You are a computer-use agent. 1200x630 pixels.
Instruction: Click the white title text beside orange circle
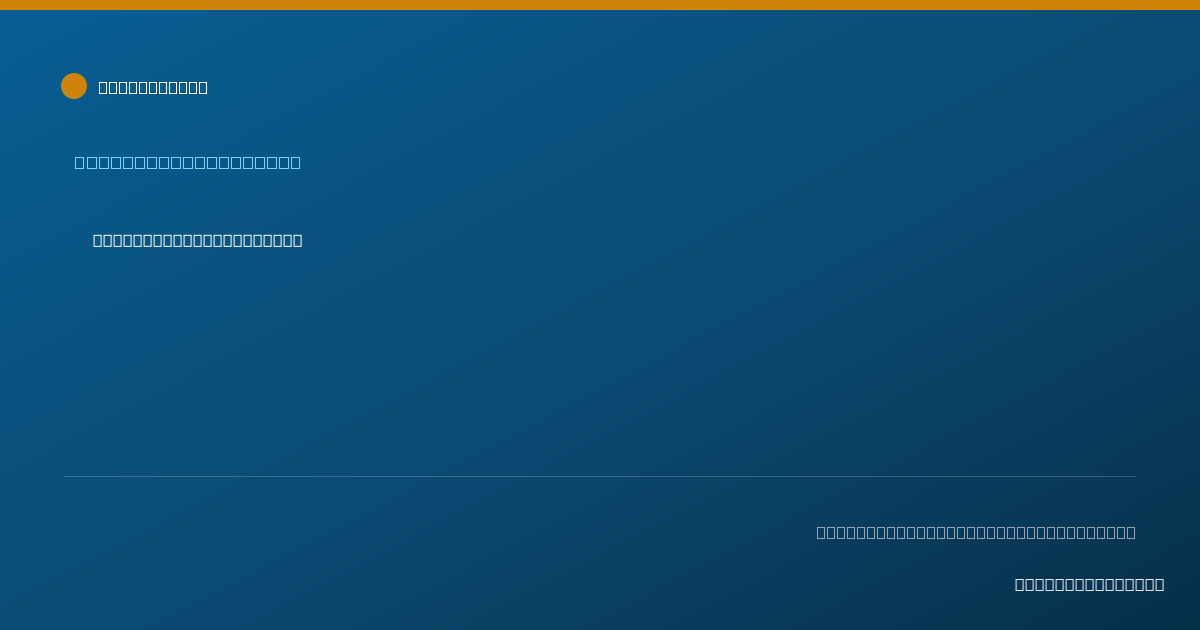pyautogui.click(x=153, y=87)
